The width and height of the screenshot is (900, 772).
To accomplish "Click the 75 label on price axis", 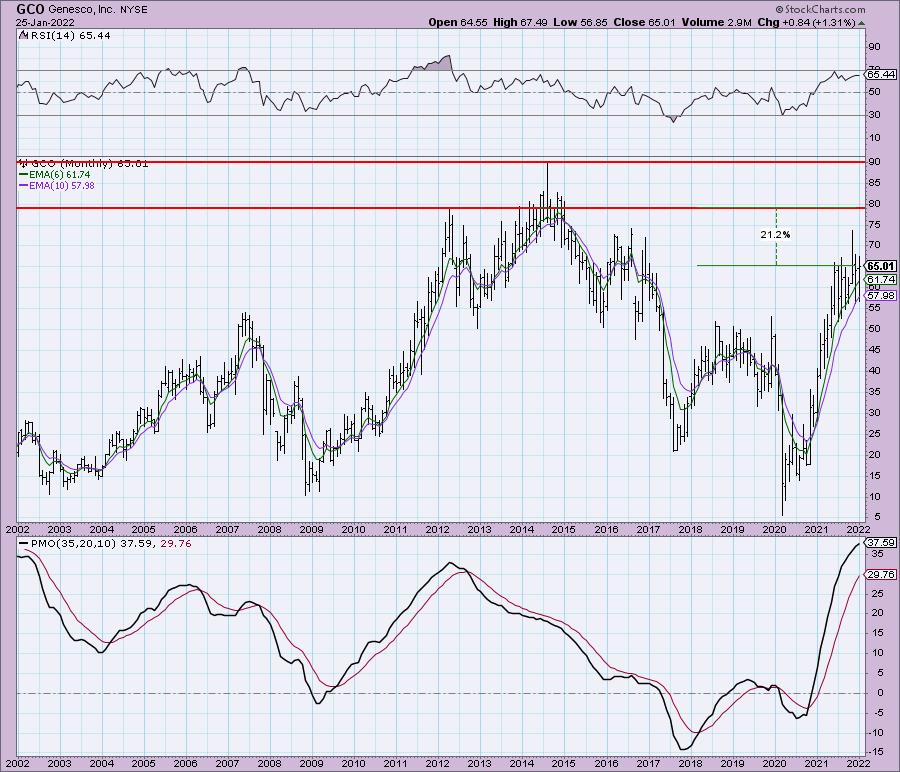I will 874,225.
